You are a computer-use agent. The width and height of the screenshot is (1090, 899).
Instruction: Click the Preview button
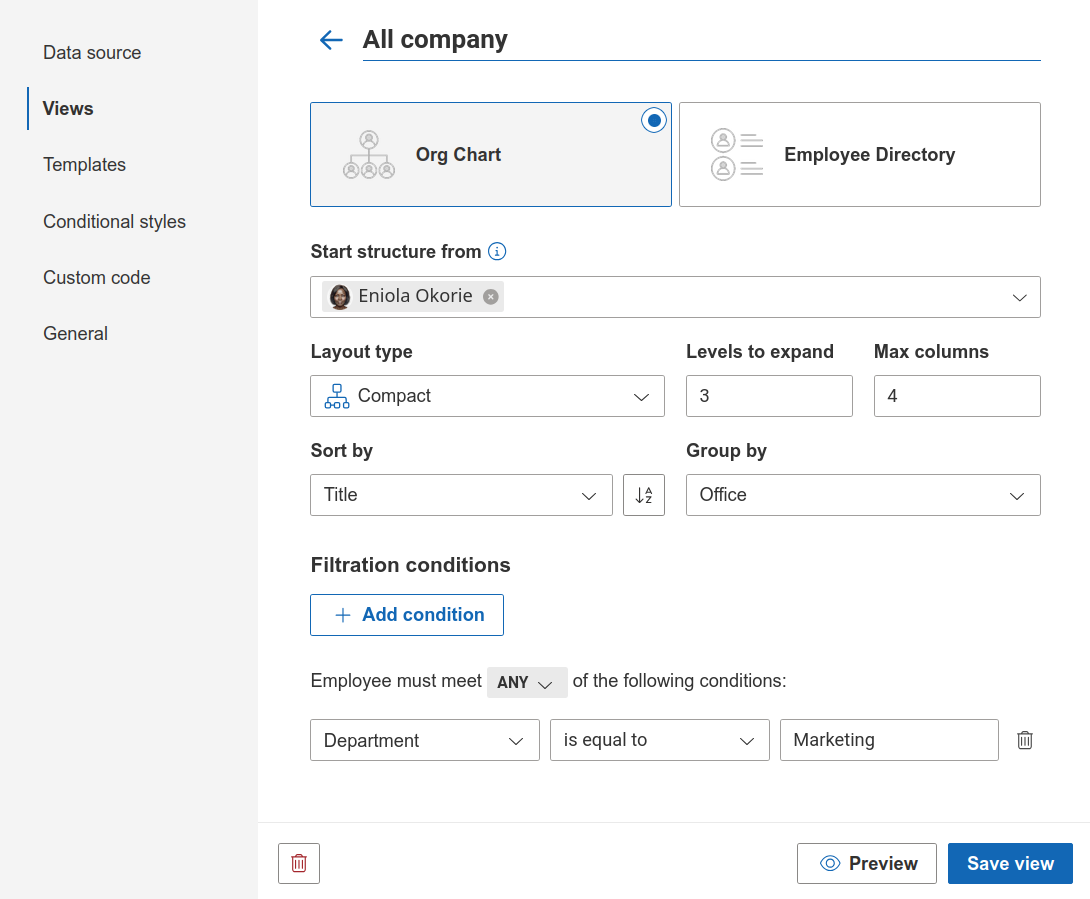tap(867, 864)
